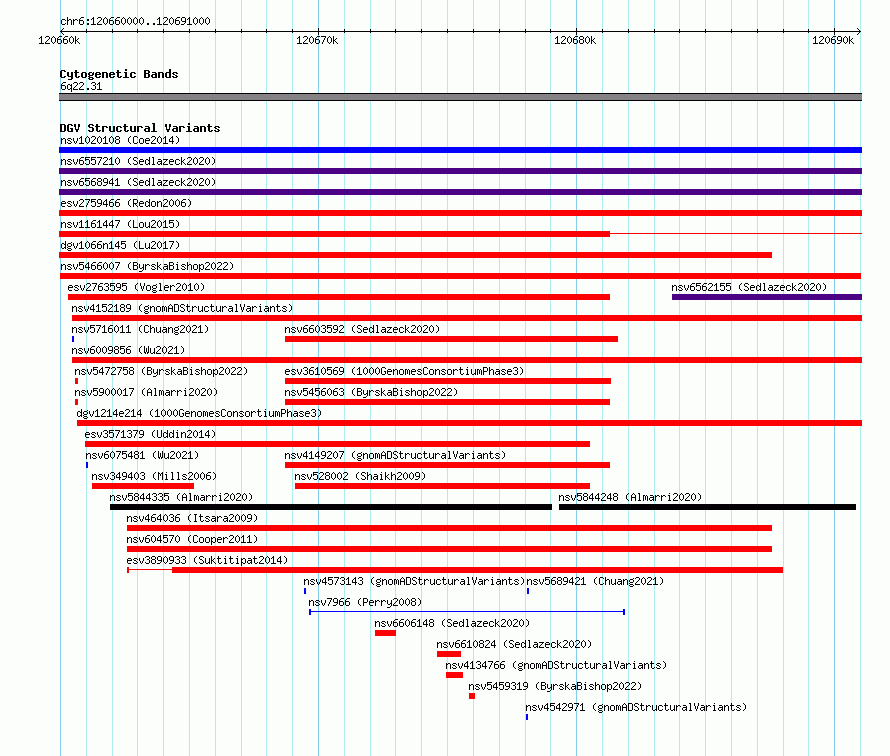The image size is (890, 756).
Task: Click nsv4134766 (gnomADStructuralVariants) label
Action: 556,665
